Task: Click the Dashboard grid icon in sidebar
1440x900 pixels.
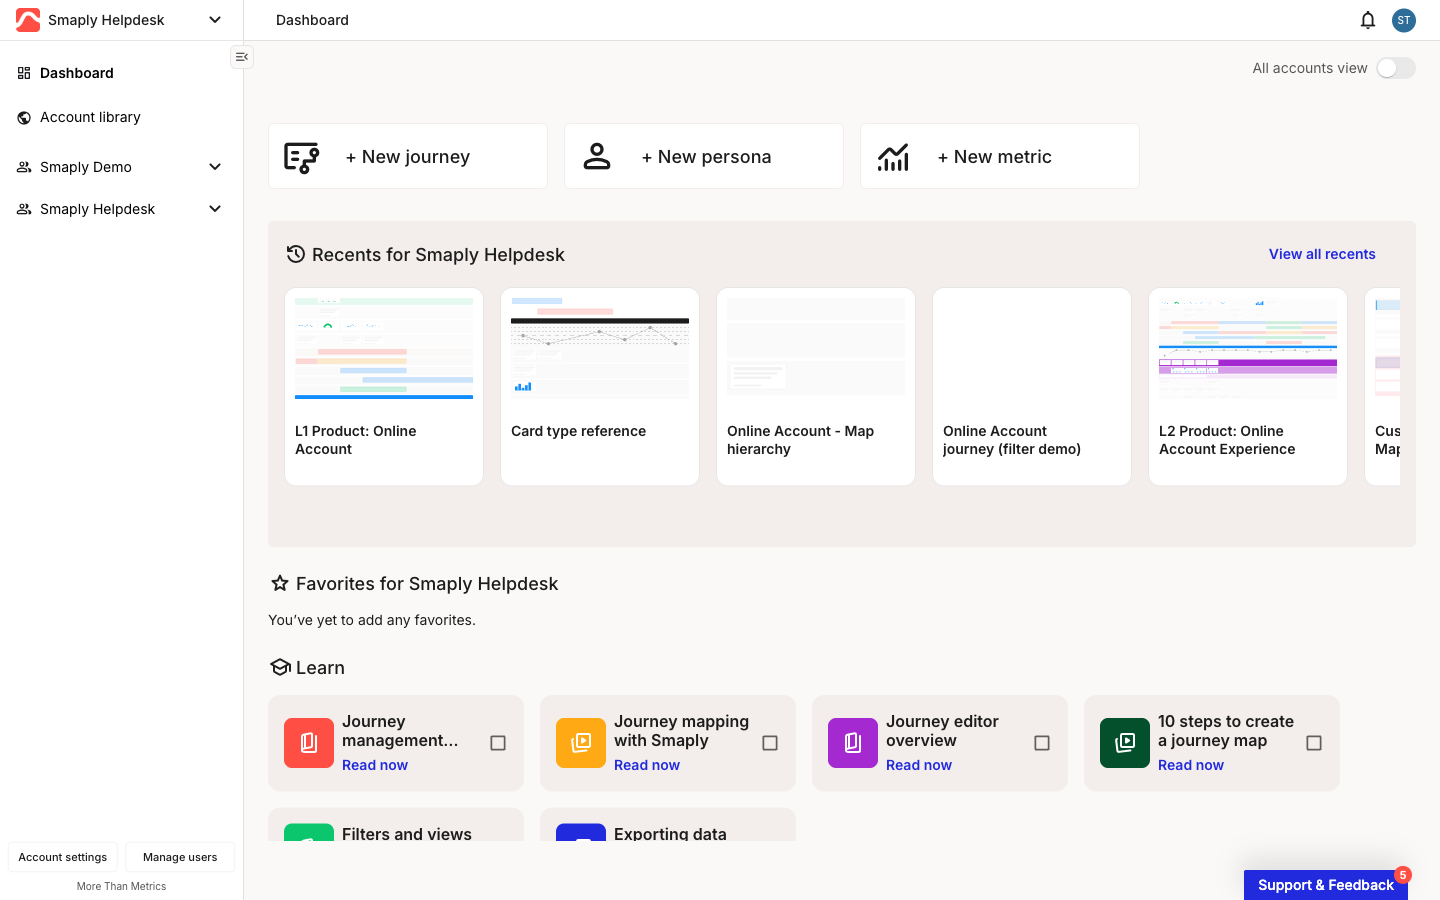Action: 24,73
